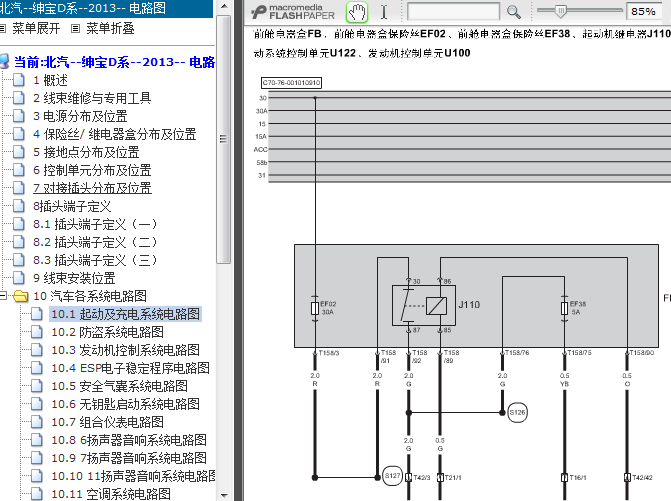Image resolution: width=671 pixels, height=501 pixels.
Task: Click the page icon beside 9 线束安装位置
Action: tap(19, 278)
